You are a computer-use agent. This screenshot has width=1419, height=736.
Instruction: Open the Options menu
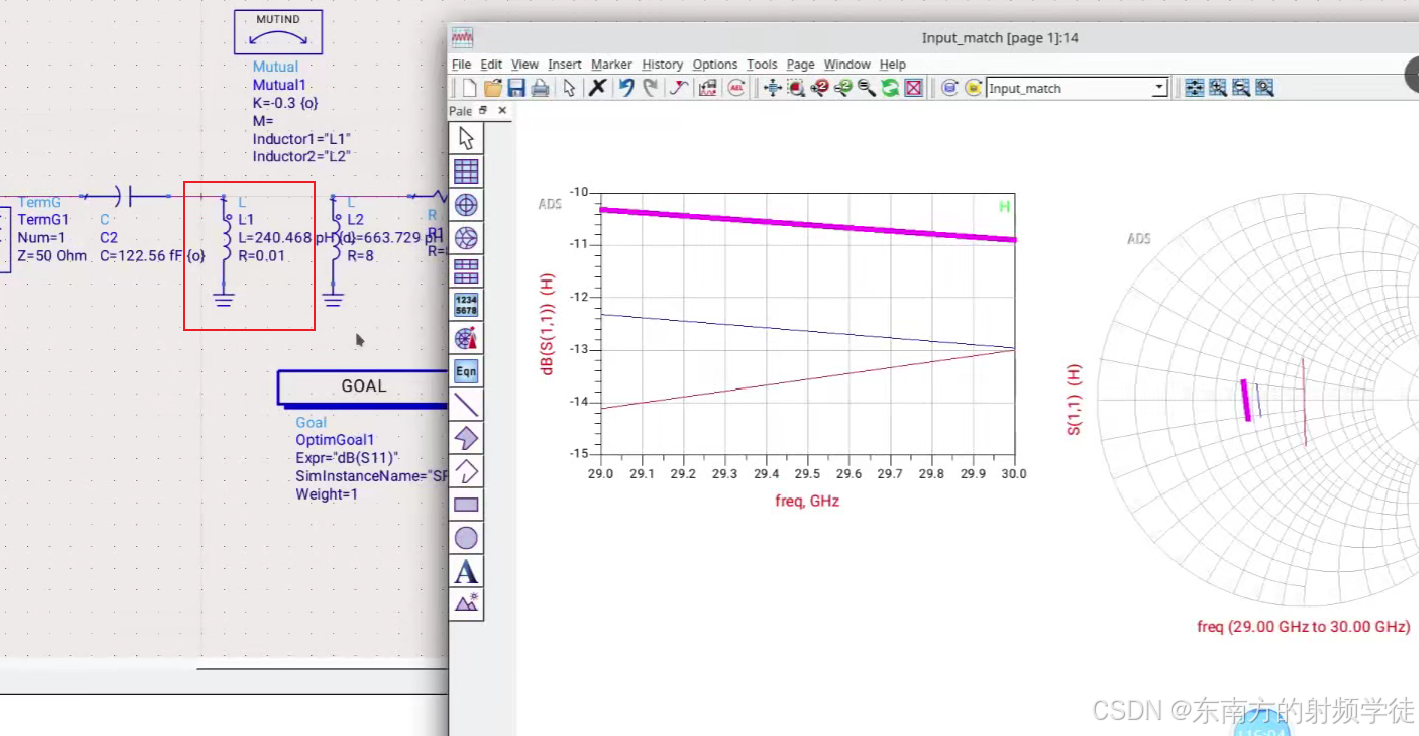pos(715,64)
